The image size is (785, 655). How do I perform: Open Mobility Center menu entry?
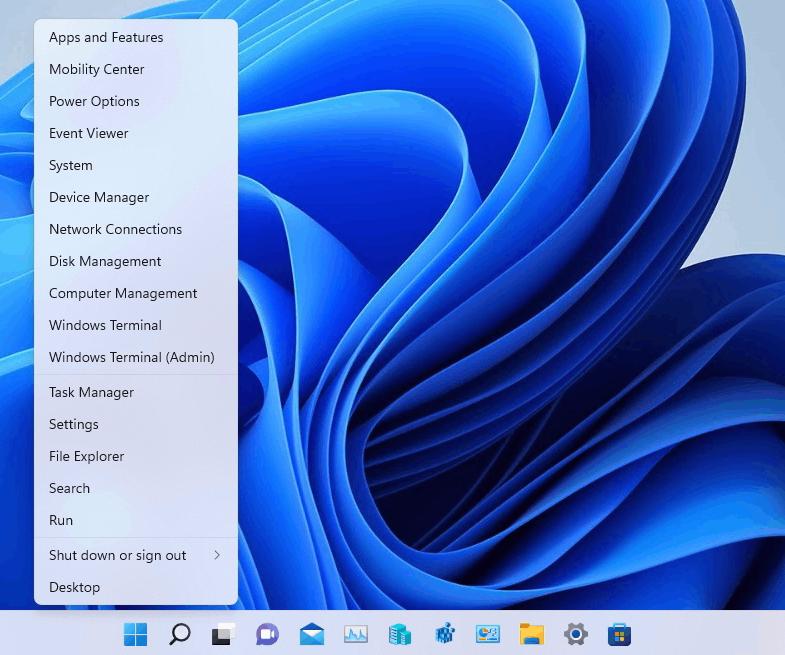[136, 70]
